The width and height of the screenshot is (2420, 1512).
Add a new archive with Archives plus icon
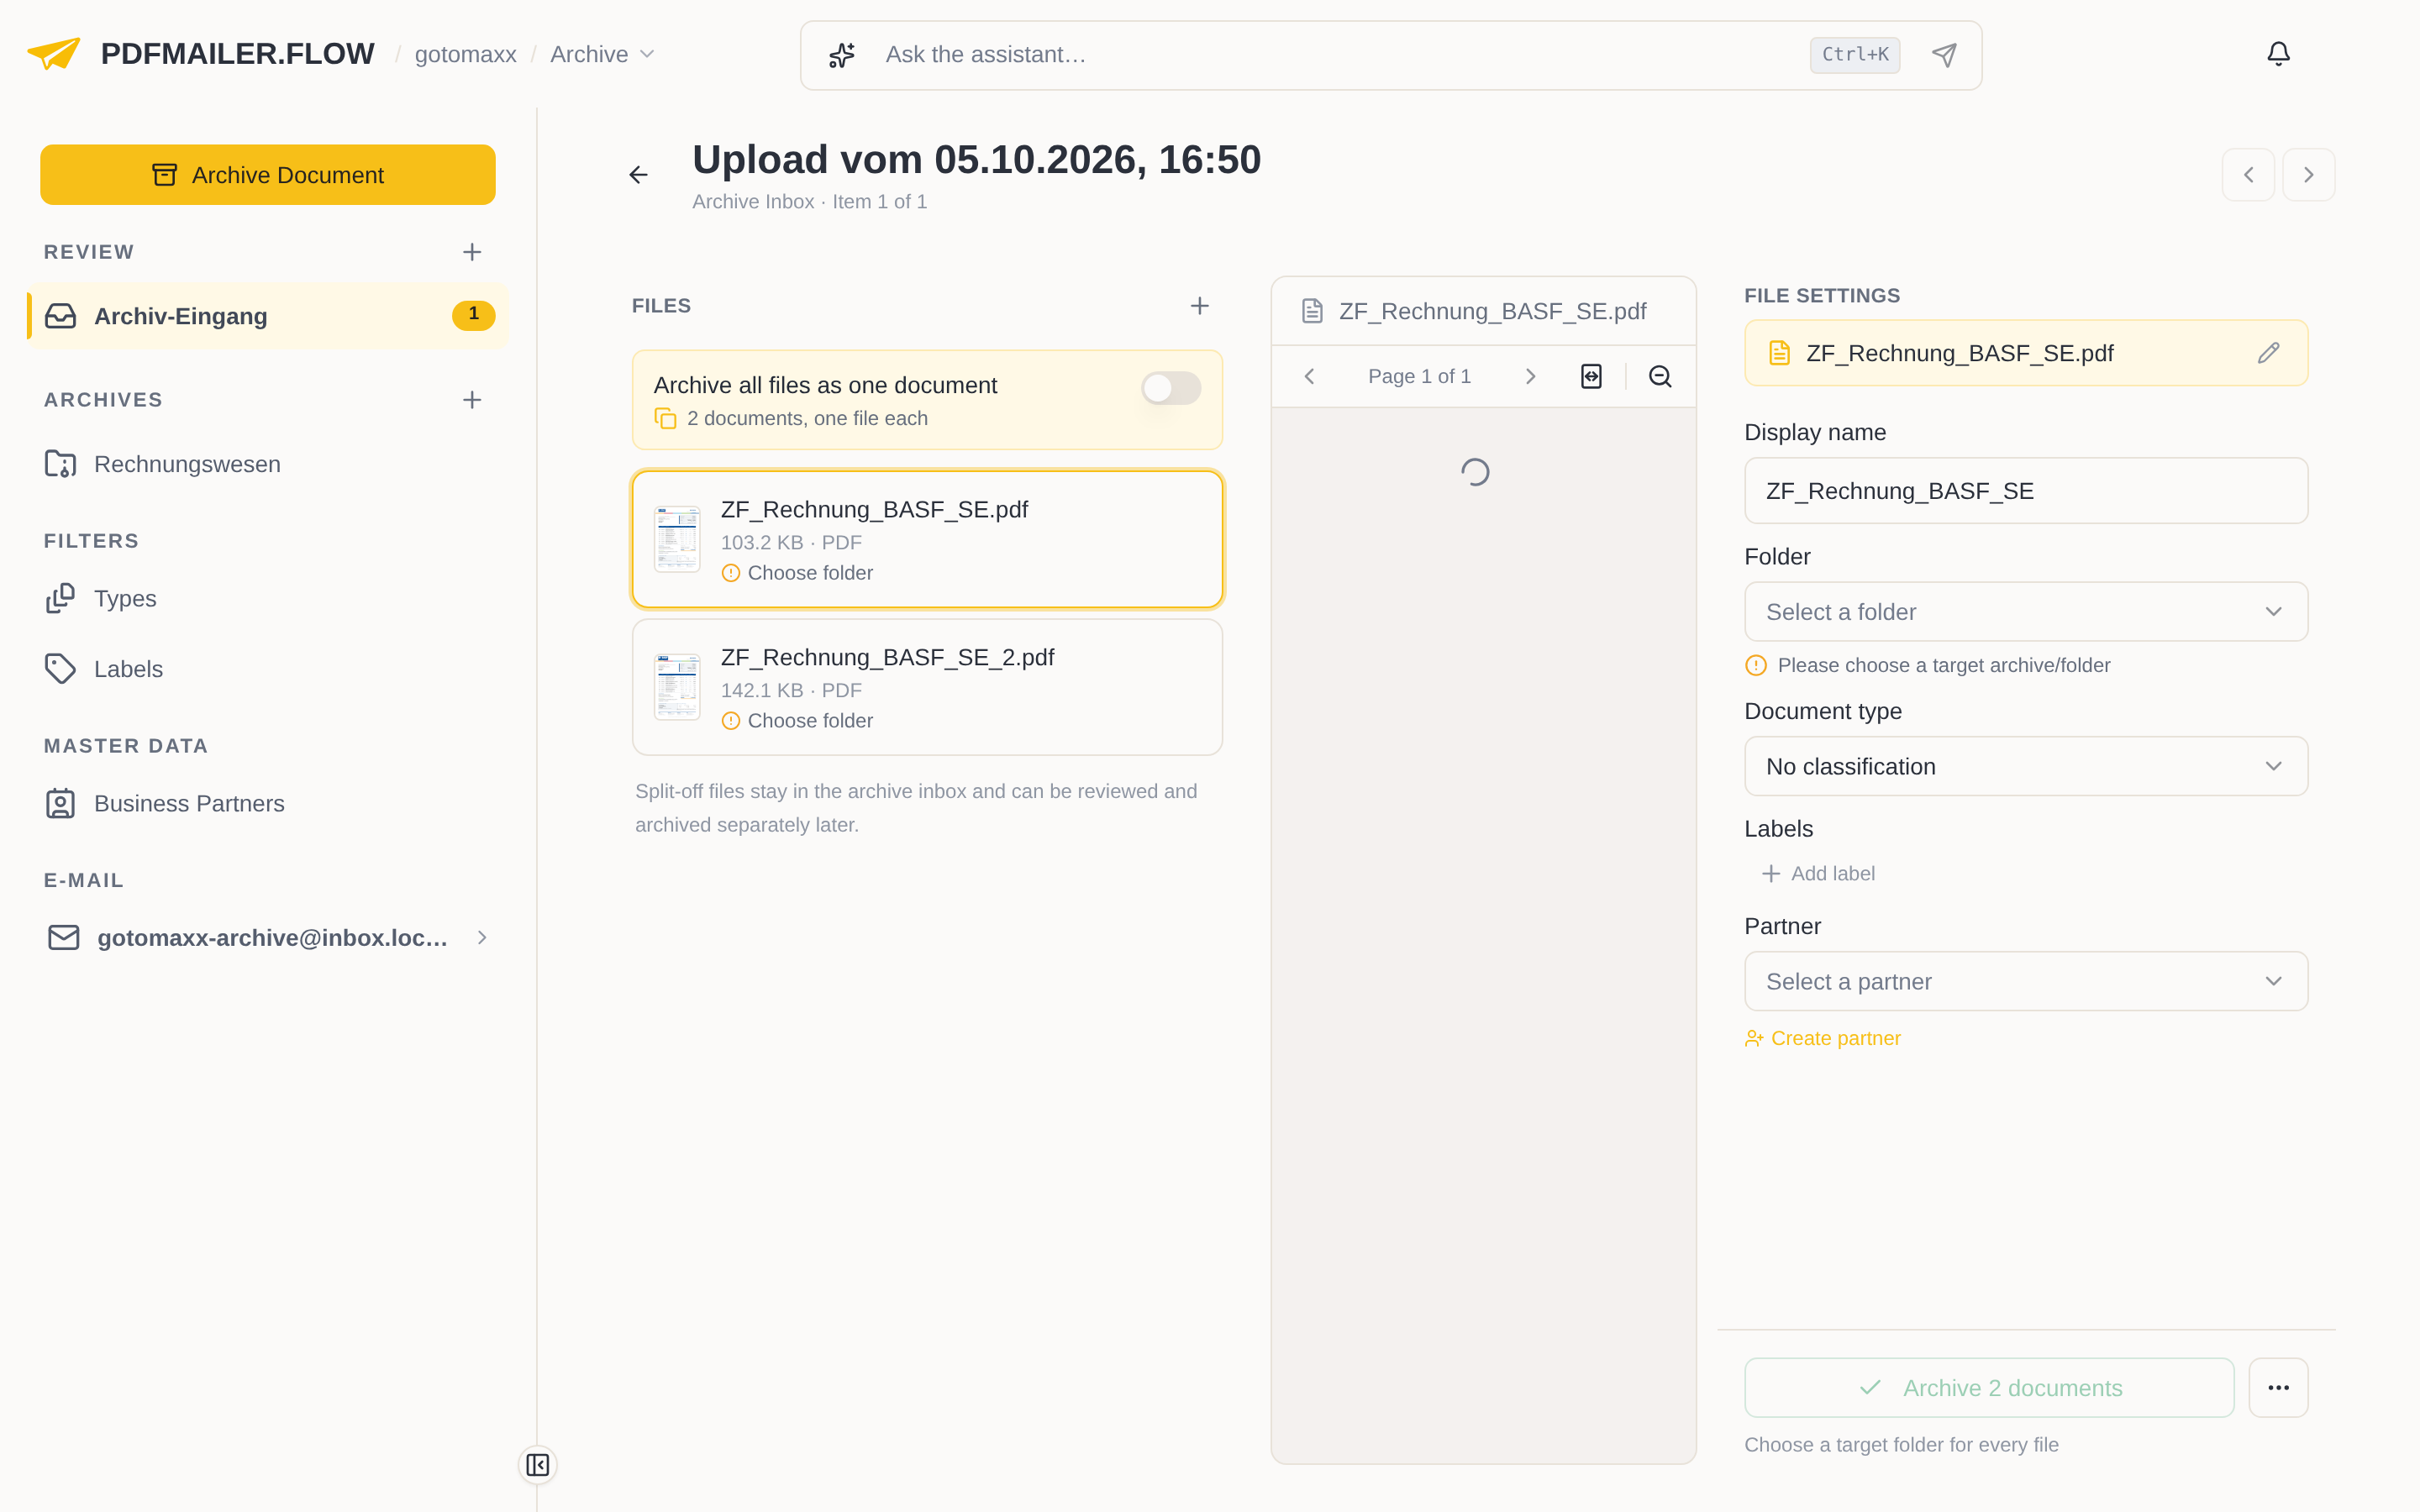click(472, 400)
